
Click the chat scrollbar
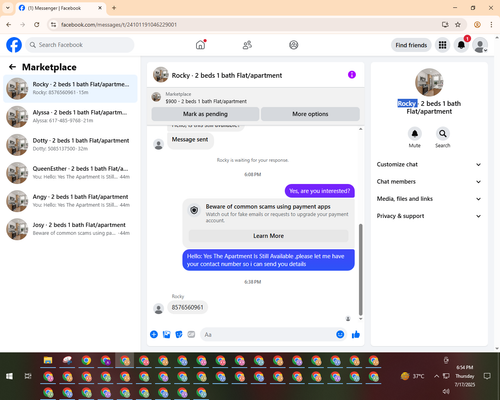(x=360, y=270)
